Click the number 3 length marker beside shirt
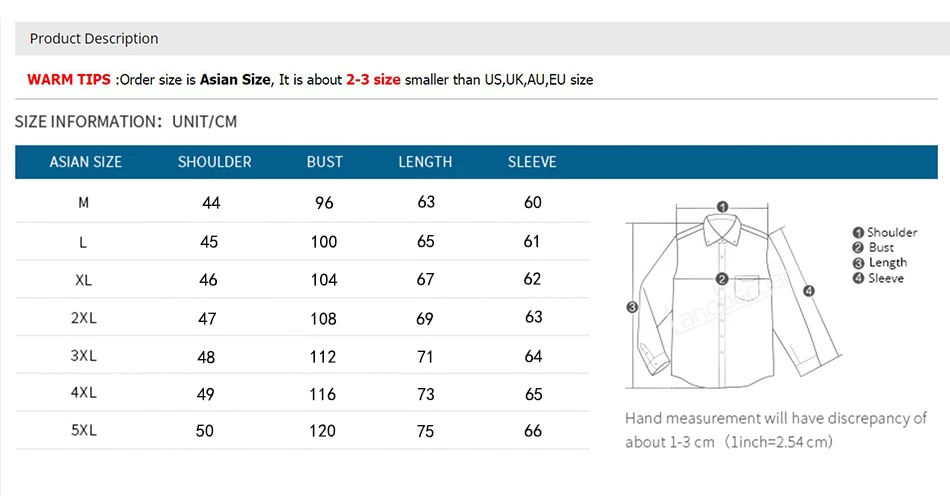950x502 pixels. (632, 307)
